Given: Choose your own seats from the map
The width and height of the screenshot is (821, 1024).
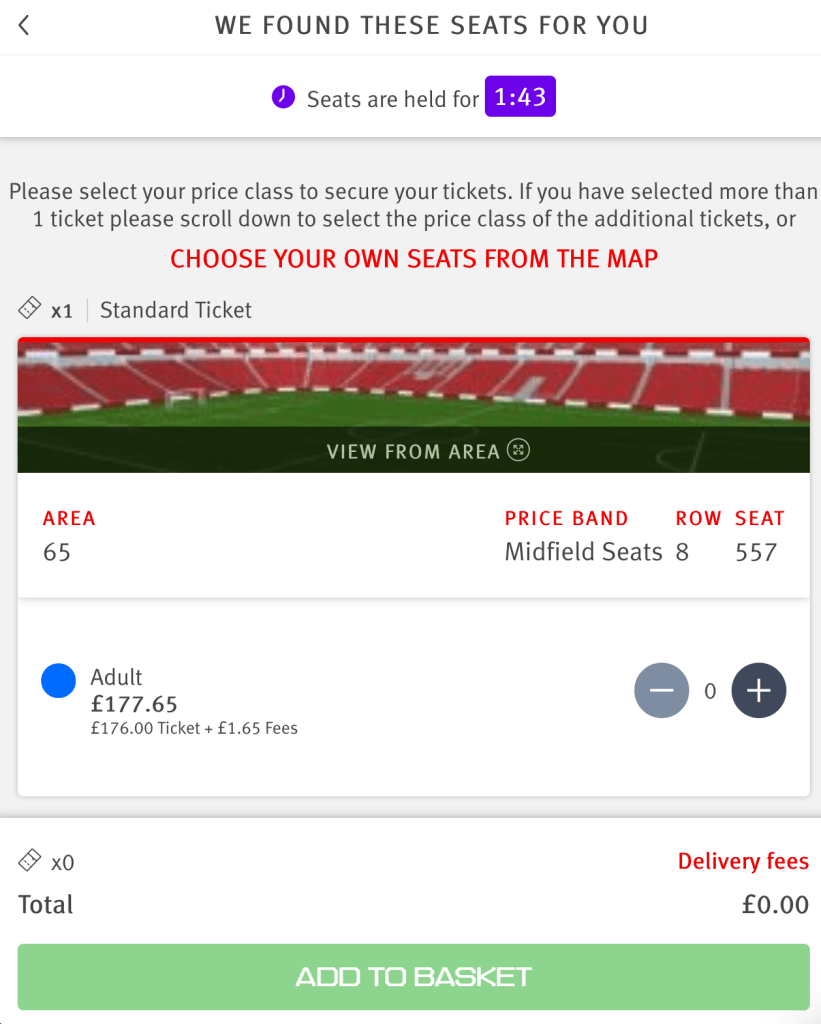Looking at the screenshot, I should point(414,259).
